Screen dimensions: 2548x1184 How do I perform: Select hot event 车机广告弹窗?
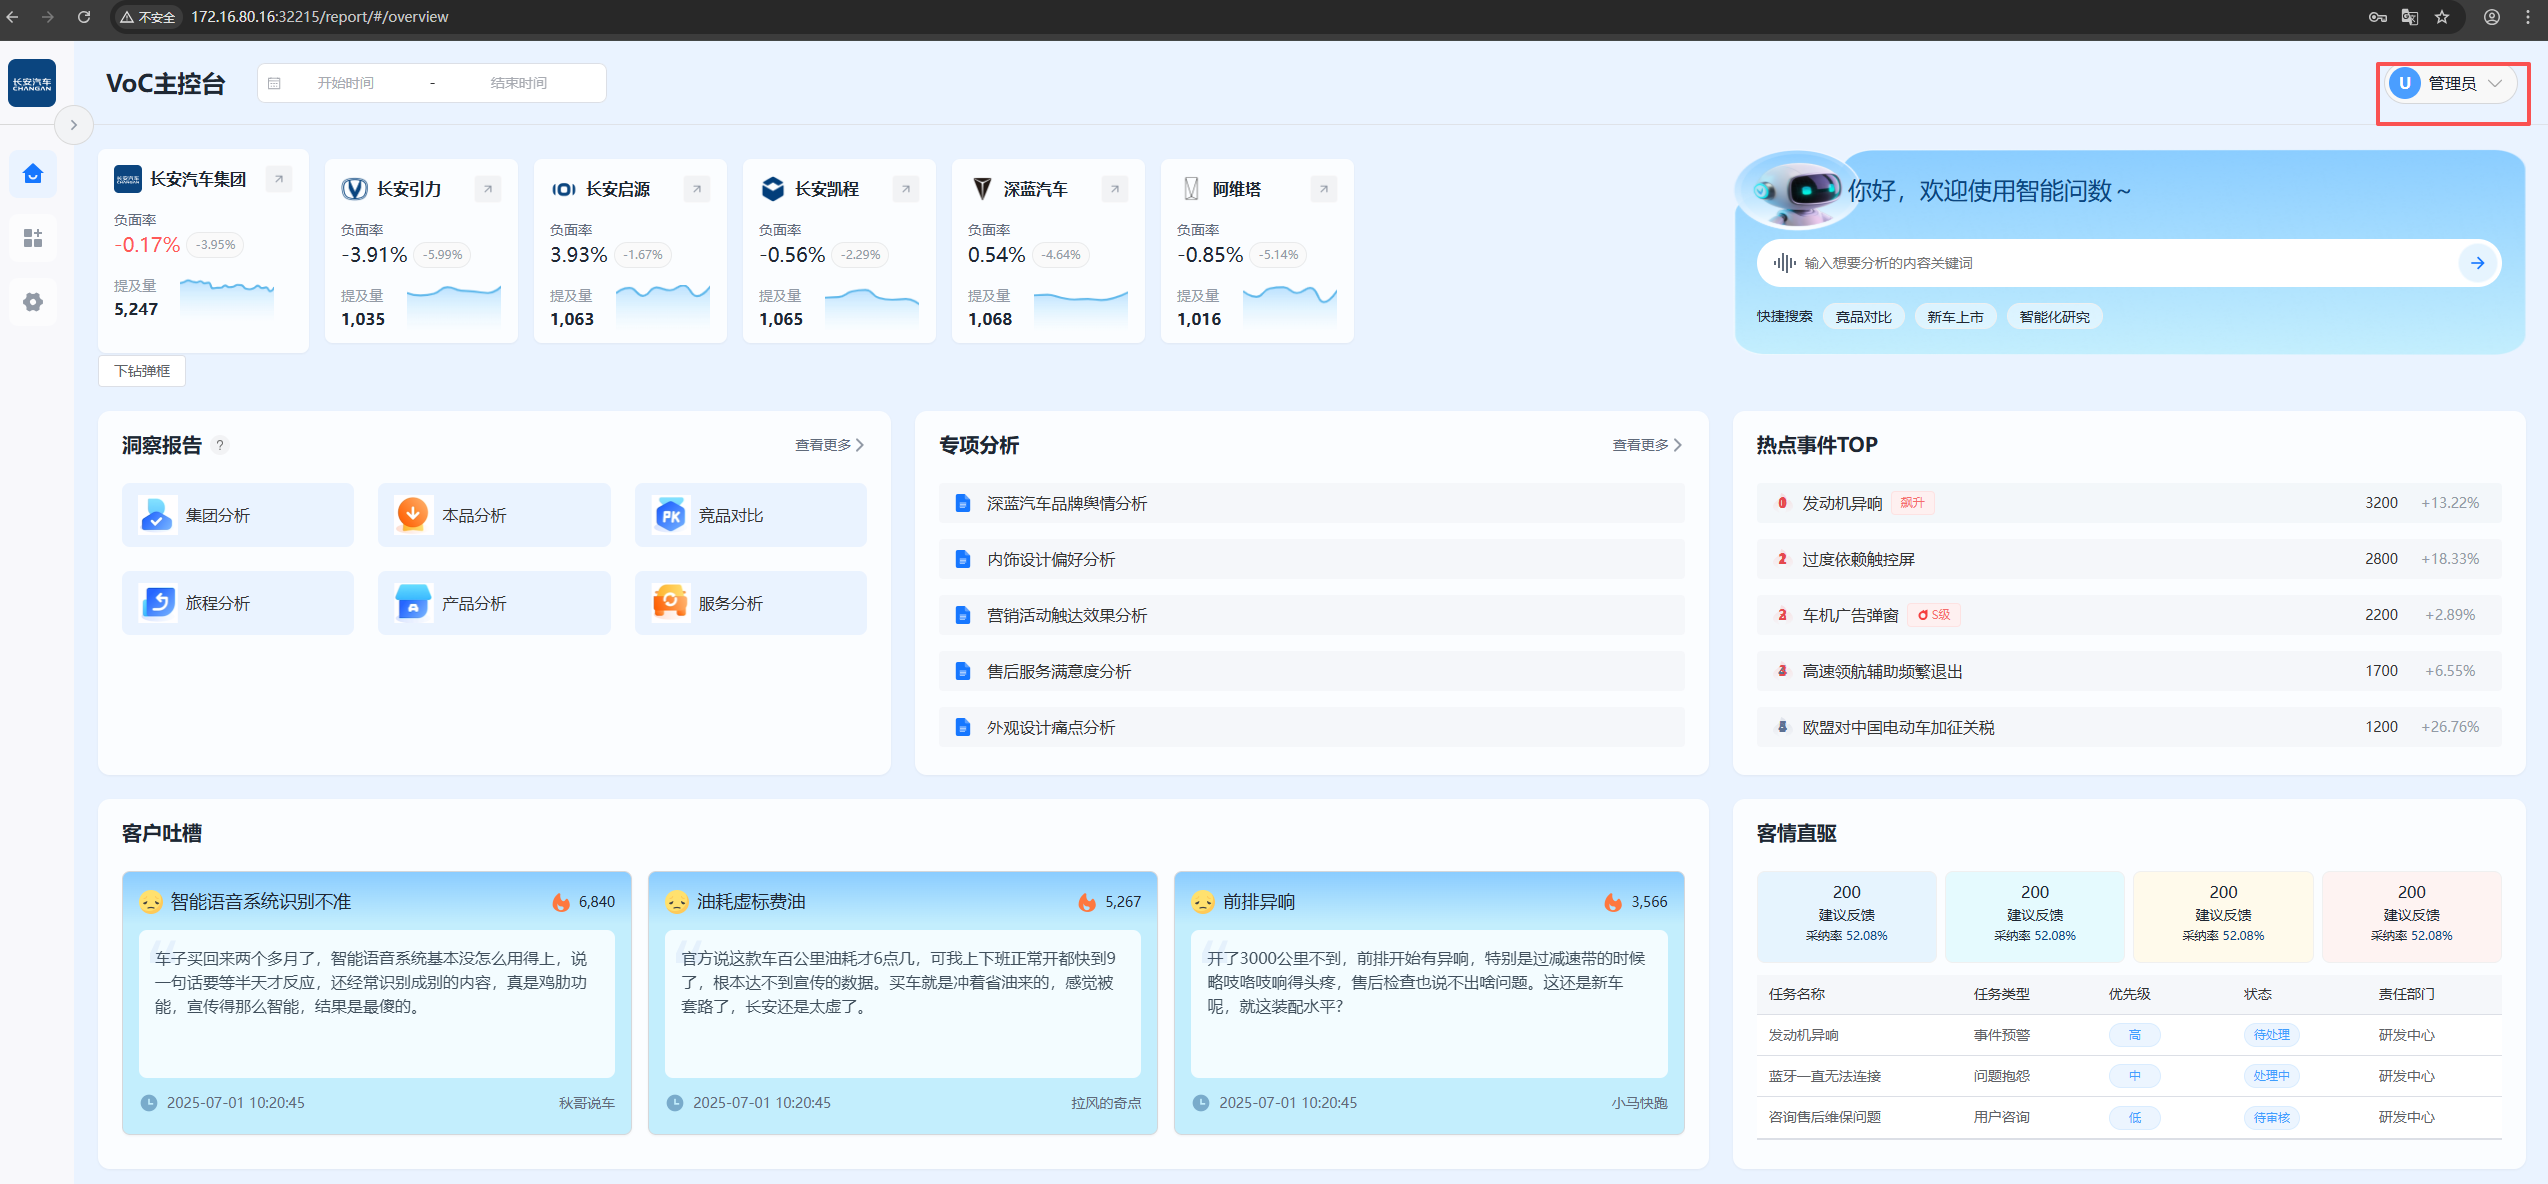2129,615
